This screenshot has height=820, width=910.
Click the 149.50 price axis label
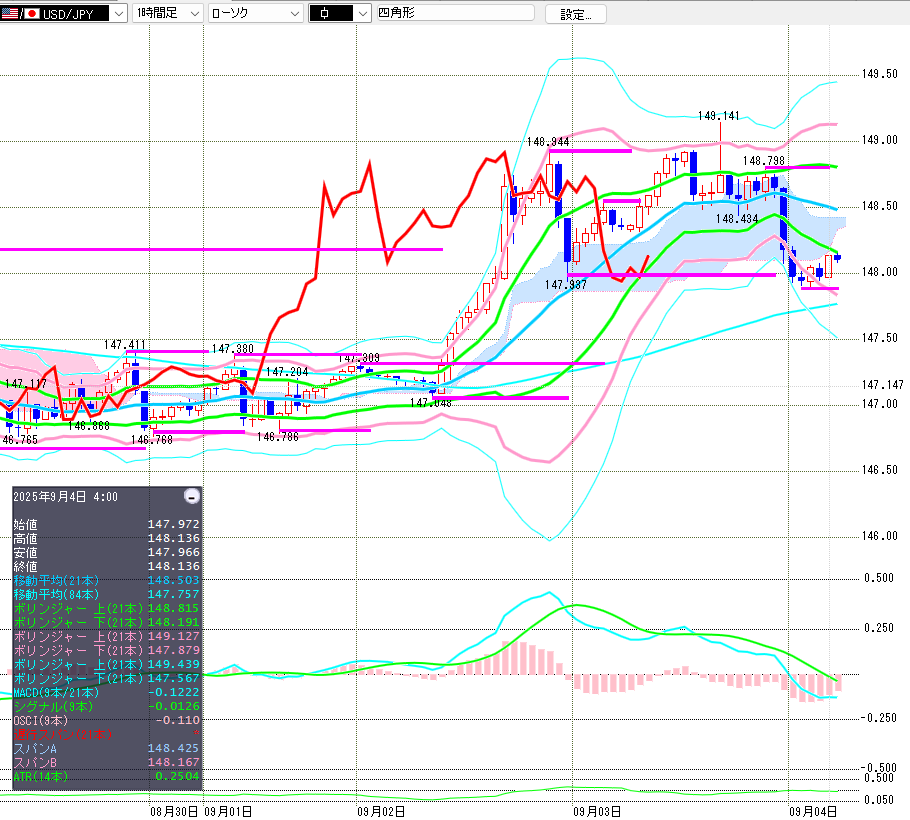point(879,74)
